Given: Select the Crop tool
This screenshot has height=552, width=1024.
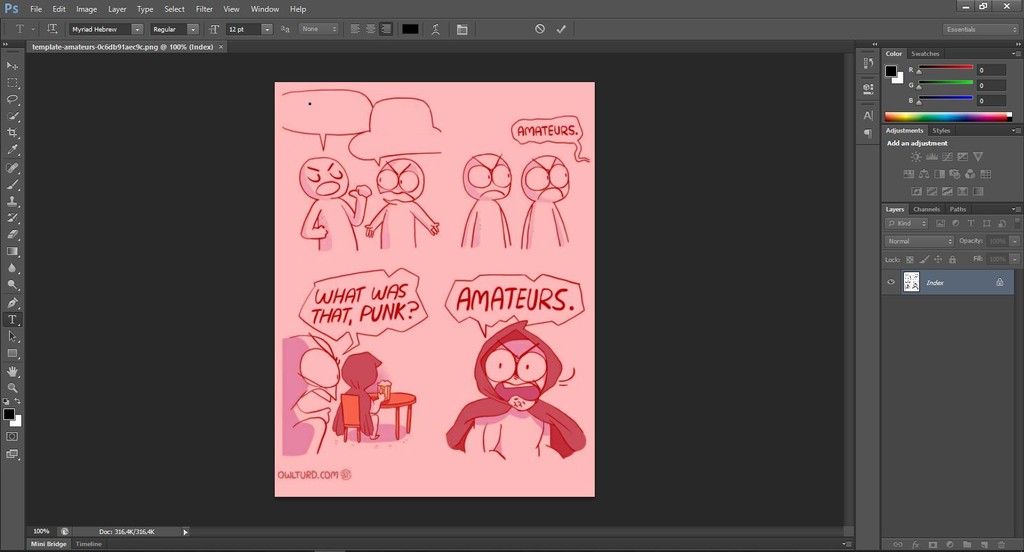Looking at the screenshot, I should click(x=13, y=133).
